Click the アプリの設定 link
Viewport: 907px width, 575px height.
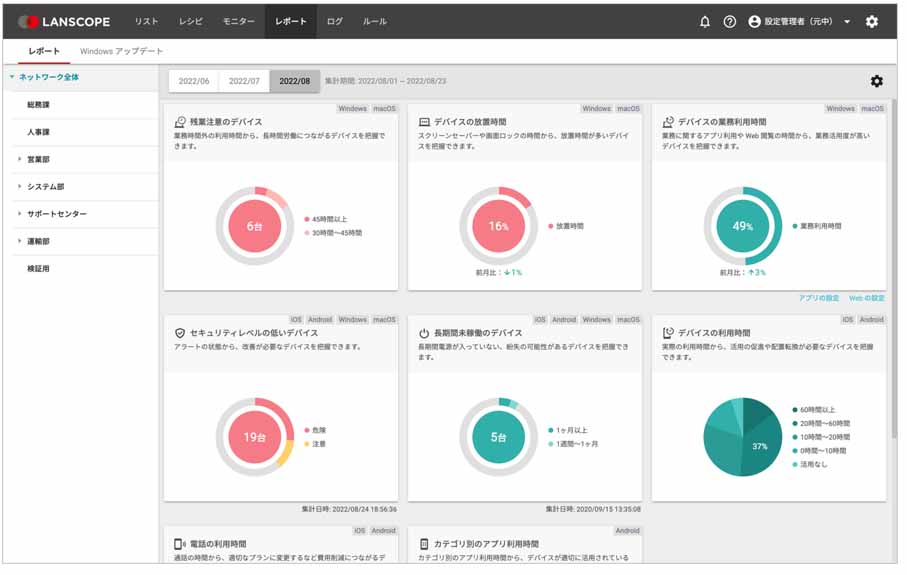(x=819, y=298)
